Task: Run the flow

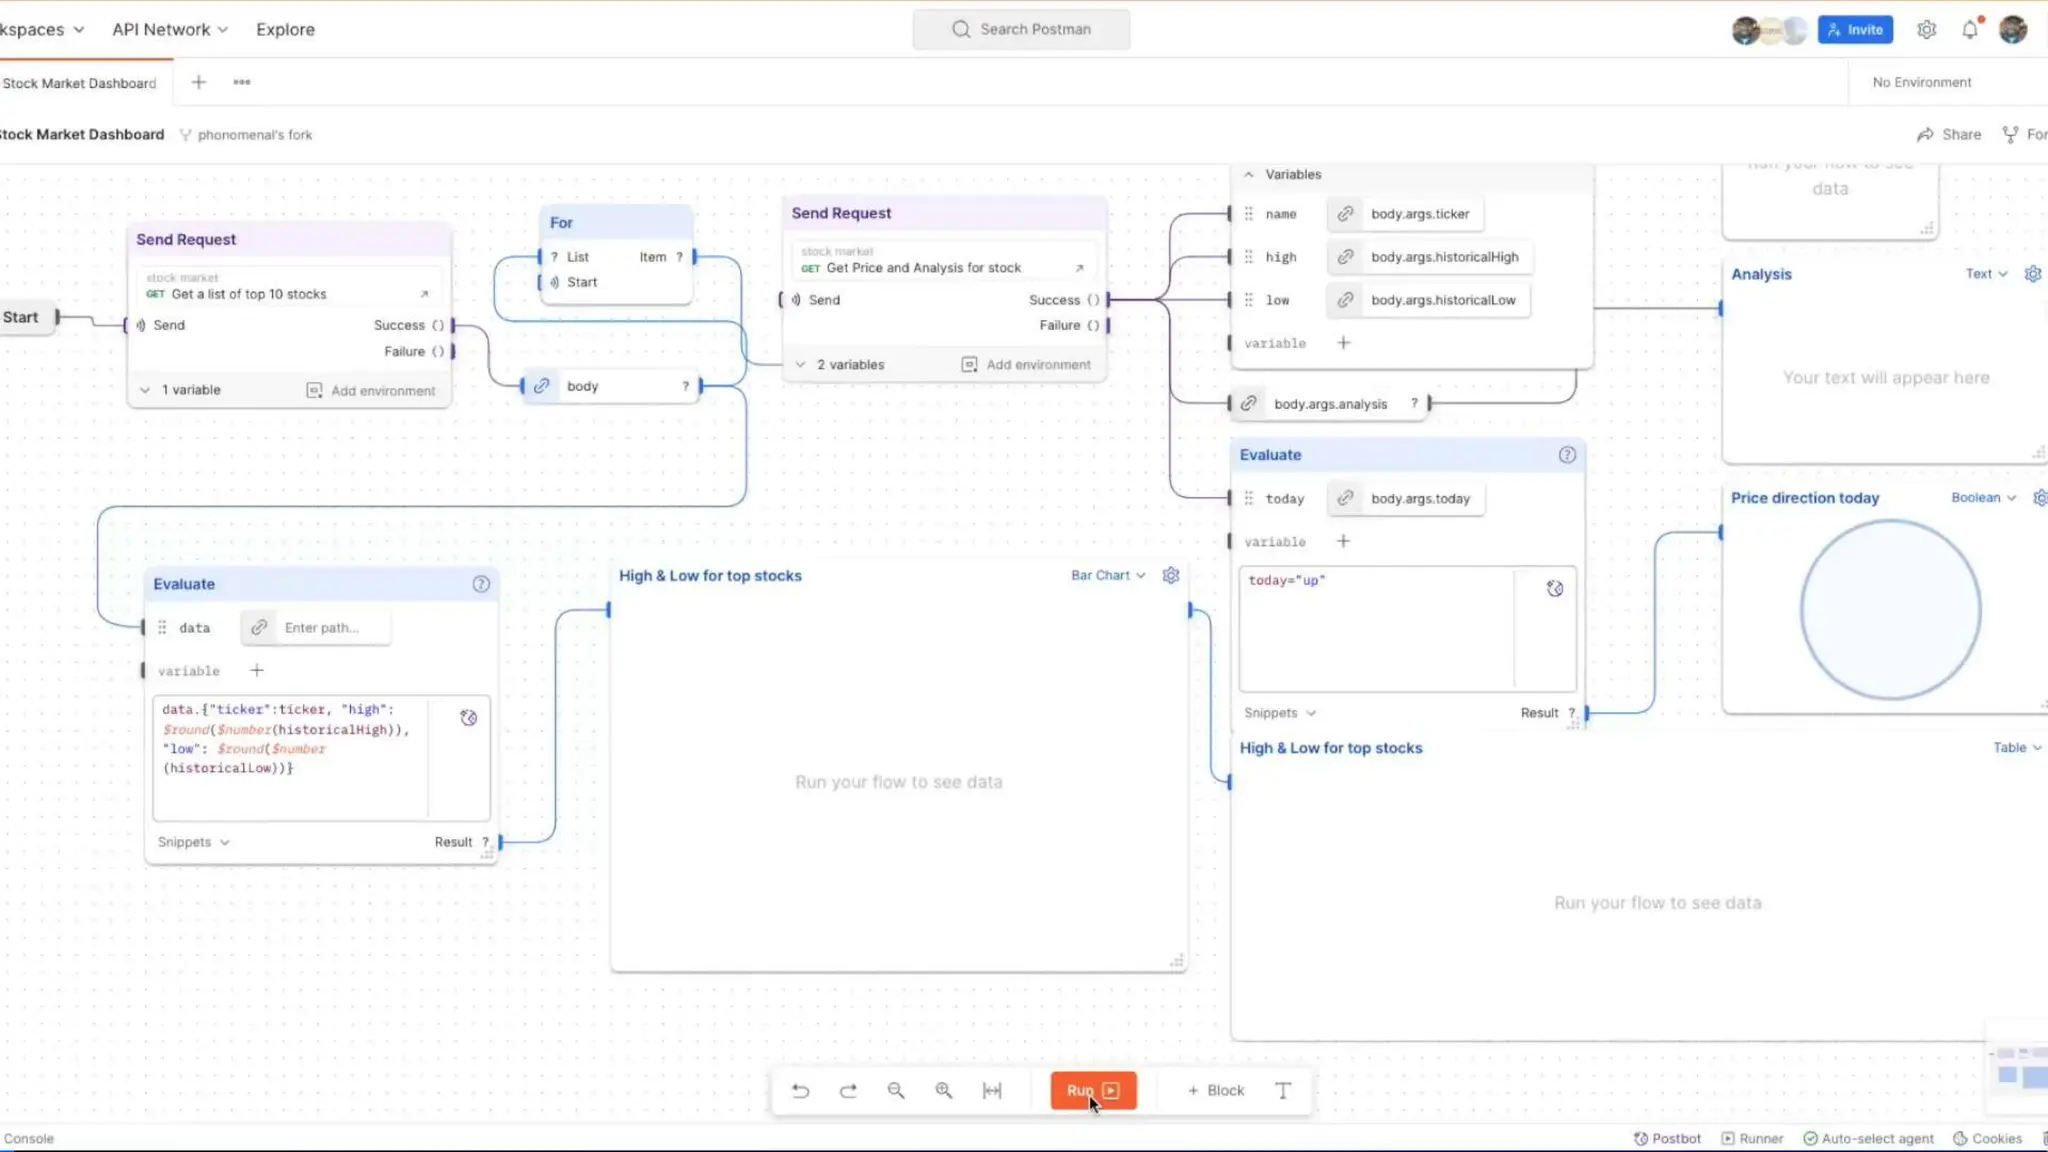Action: tap(1092, 1090)
